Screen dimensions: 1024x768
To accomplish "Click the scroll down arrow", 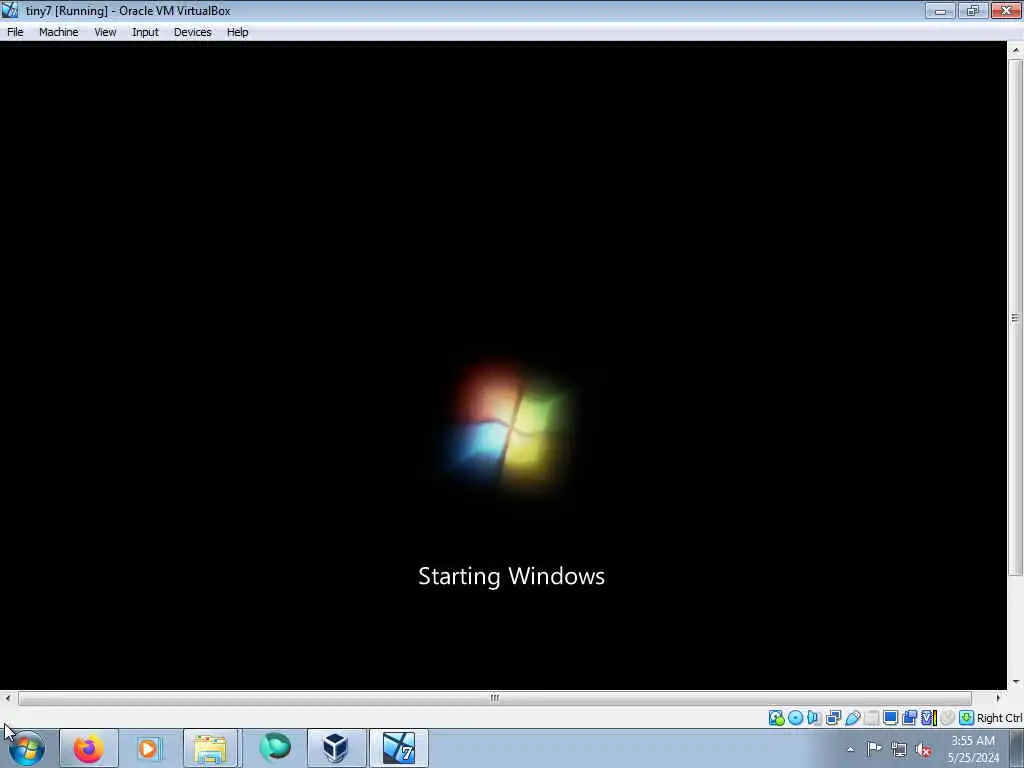I will click(x=1016, y=682).
